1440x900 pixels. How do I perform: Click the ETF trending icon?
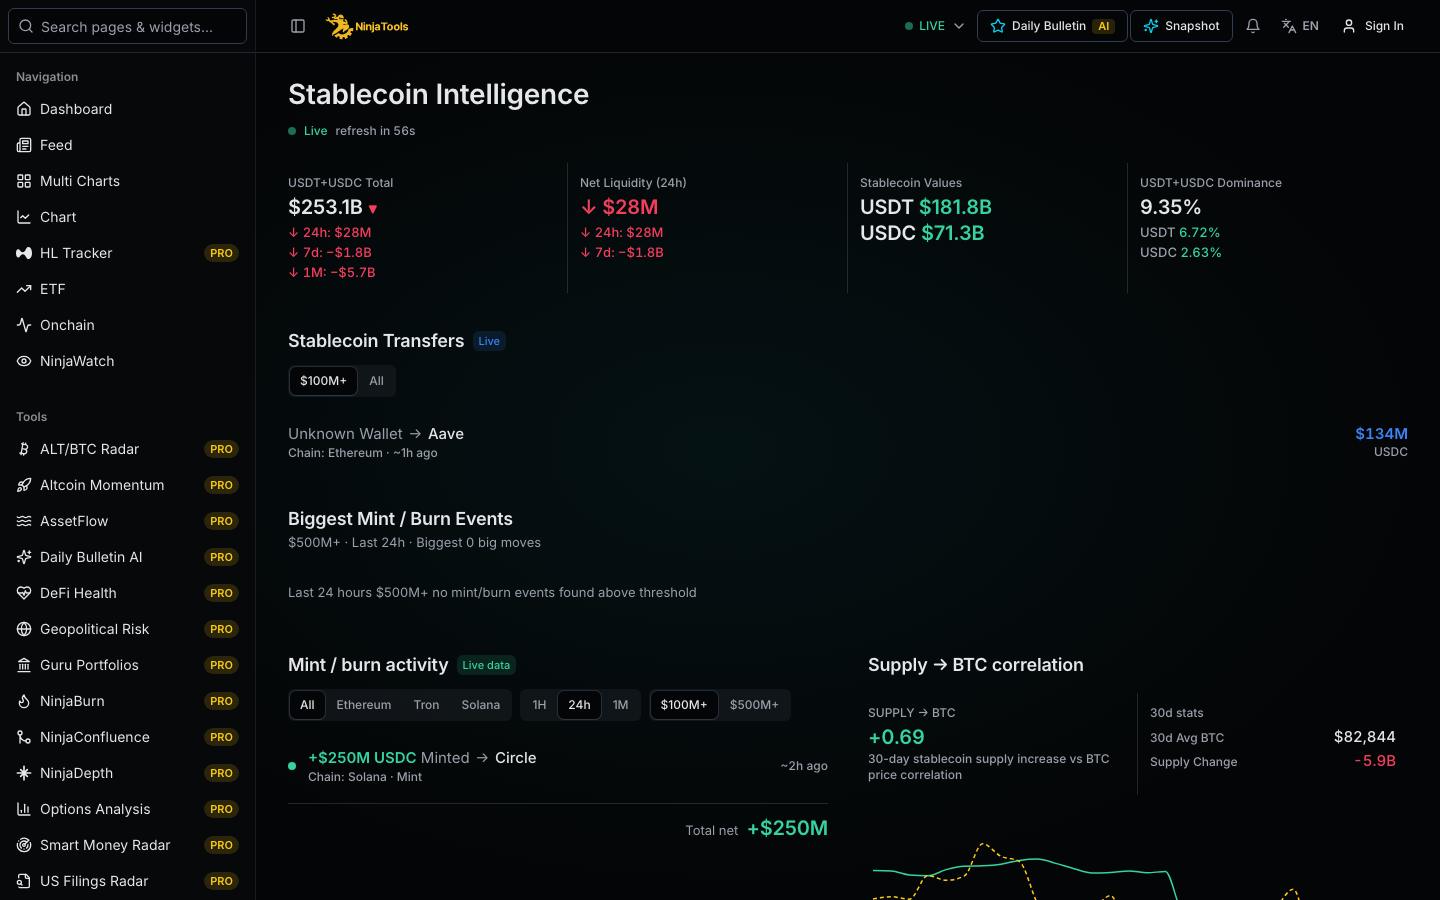tap(24, 289)
